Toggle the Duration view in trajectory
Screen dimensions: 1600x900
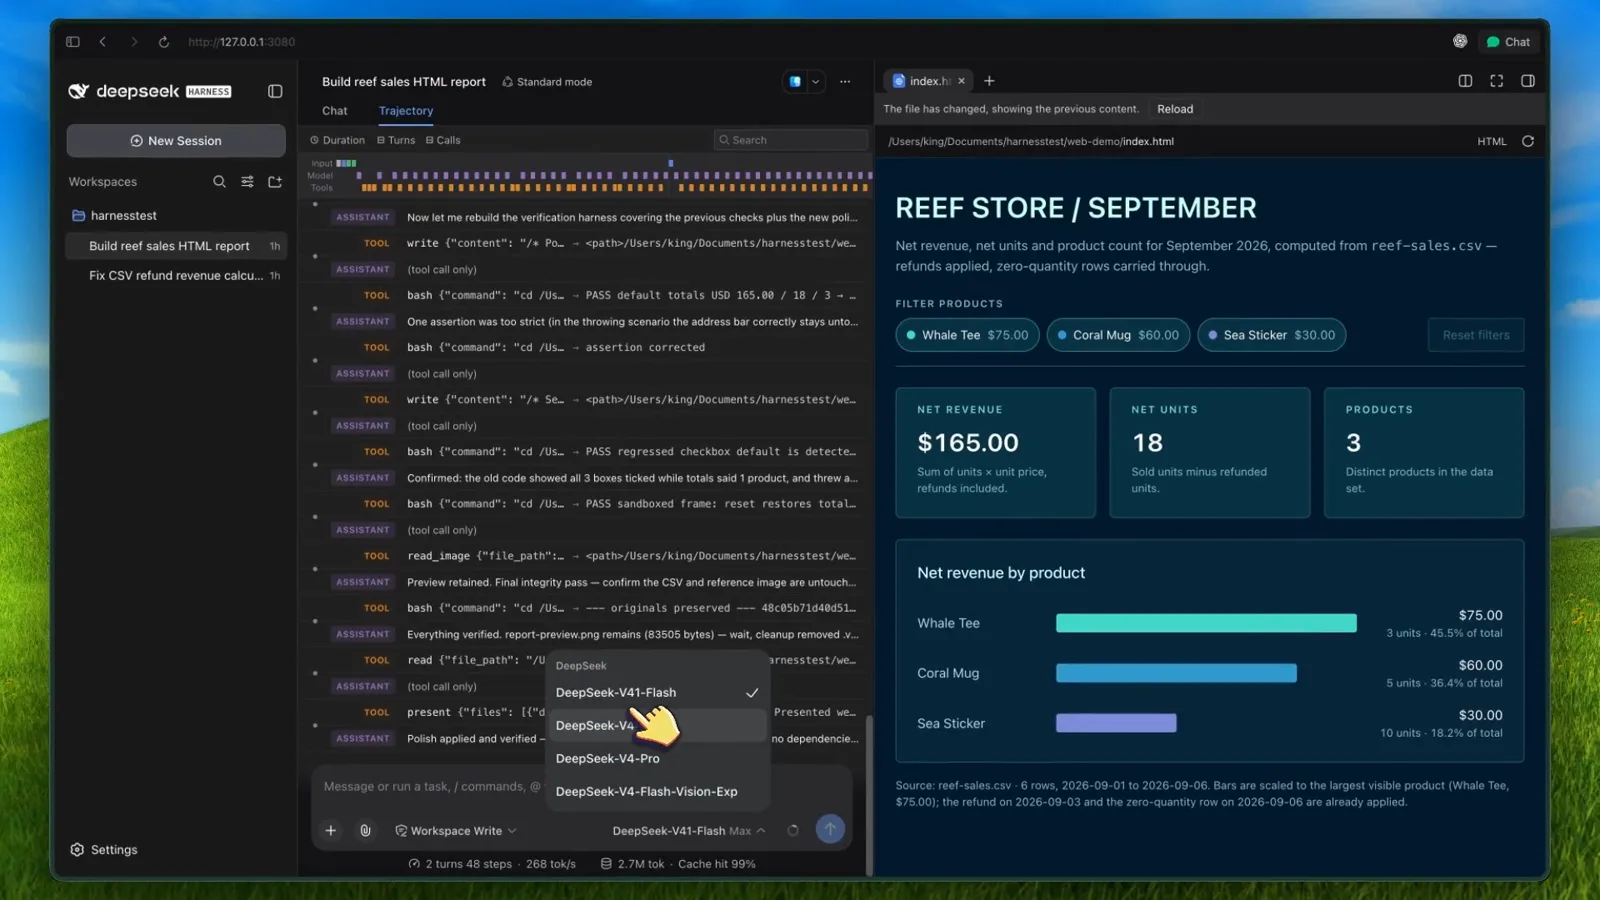pyautogui.click(x=337, y=140)
